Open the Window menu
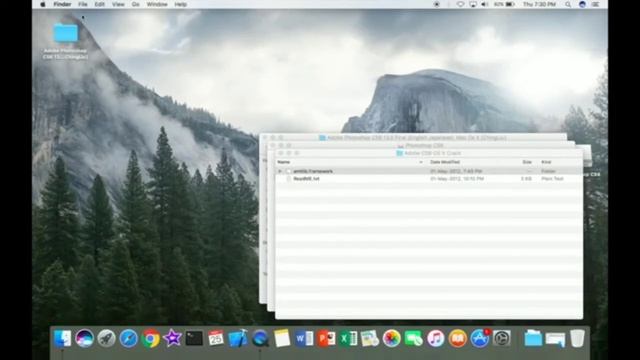640x360 pixels. click(157, 4)
